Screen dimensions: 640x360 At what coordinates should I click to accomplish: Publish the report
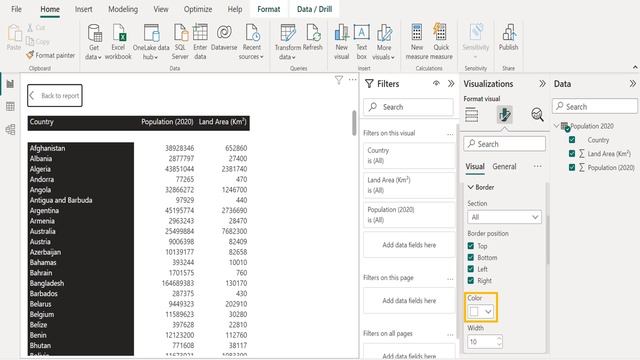(x=508, y=38)
